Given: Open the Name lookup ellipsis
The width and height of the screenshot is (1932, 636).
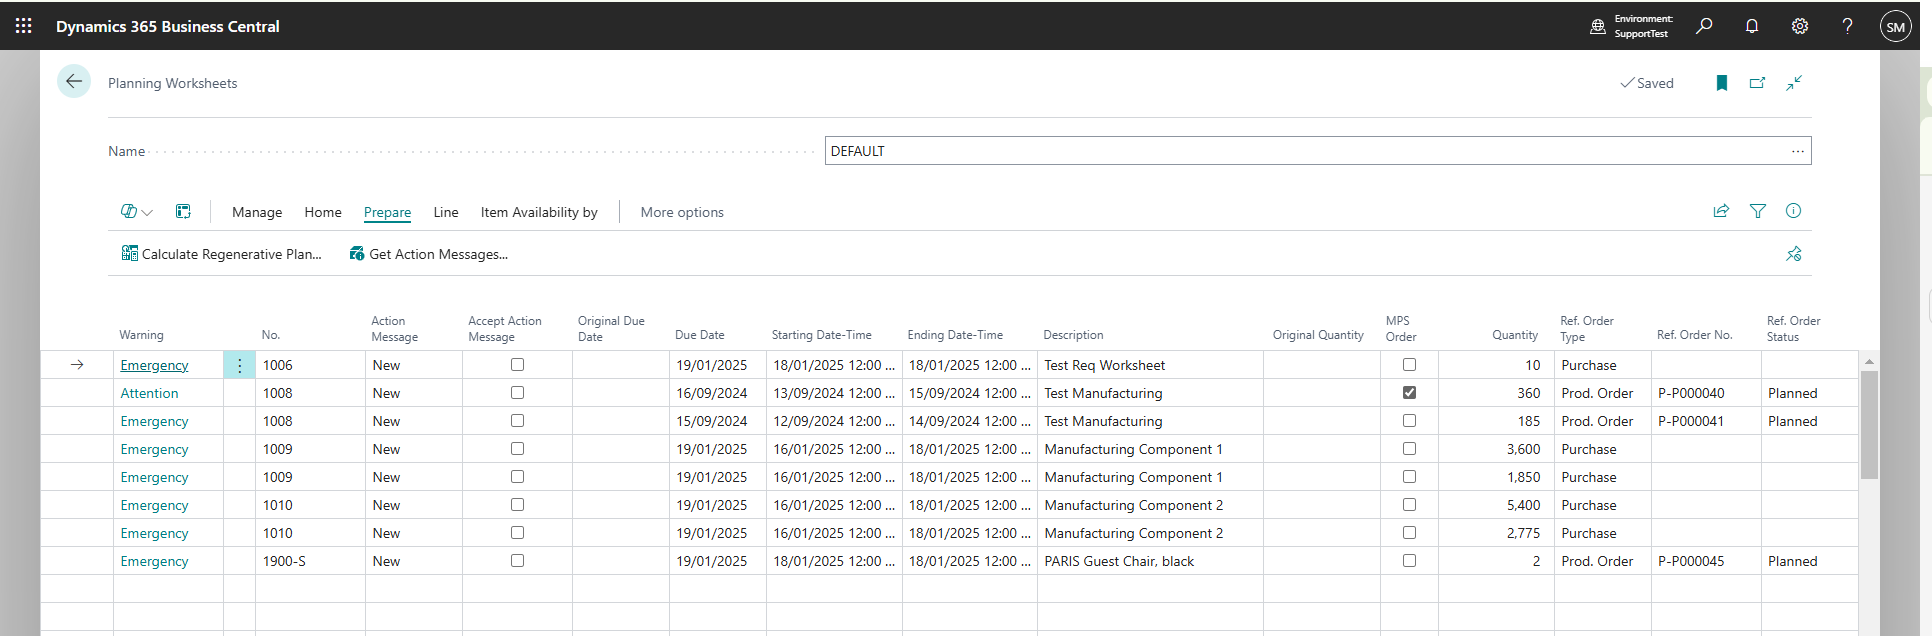Looking at the screenshot, I should pos(1797,151).
